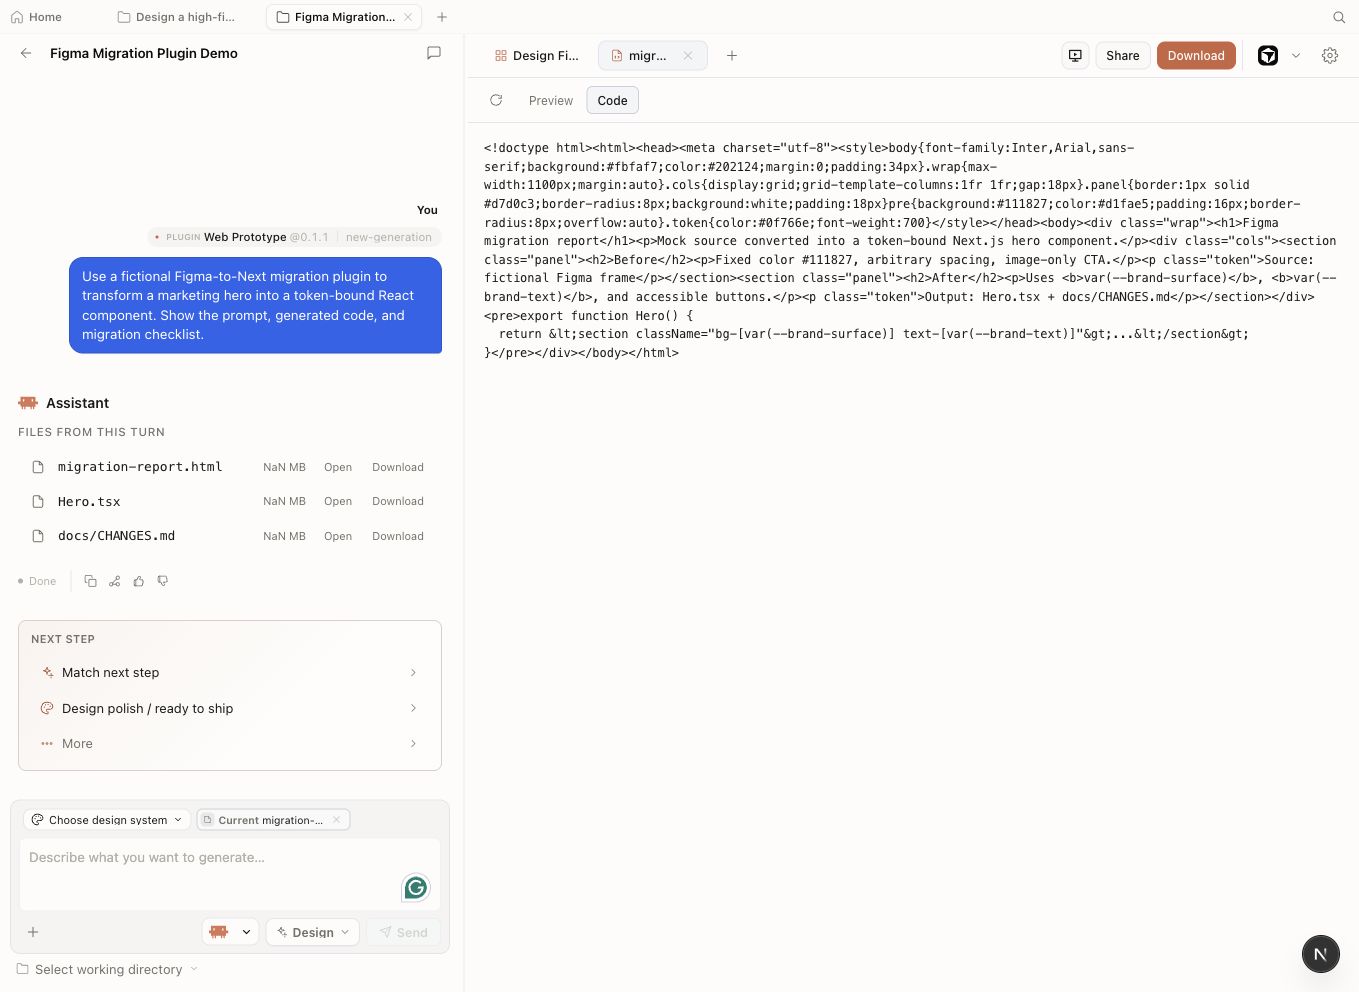Expand chevron for Design polish row

click(413, 708)
